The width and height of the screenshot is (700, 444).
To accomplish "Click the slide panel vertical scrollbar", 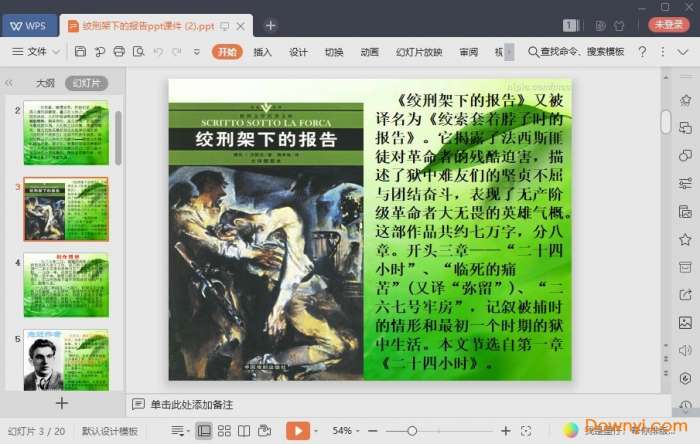I will point(118,138).
